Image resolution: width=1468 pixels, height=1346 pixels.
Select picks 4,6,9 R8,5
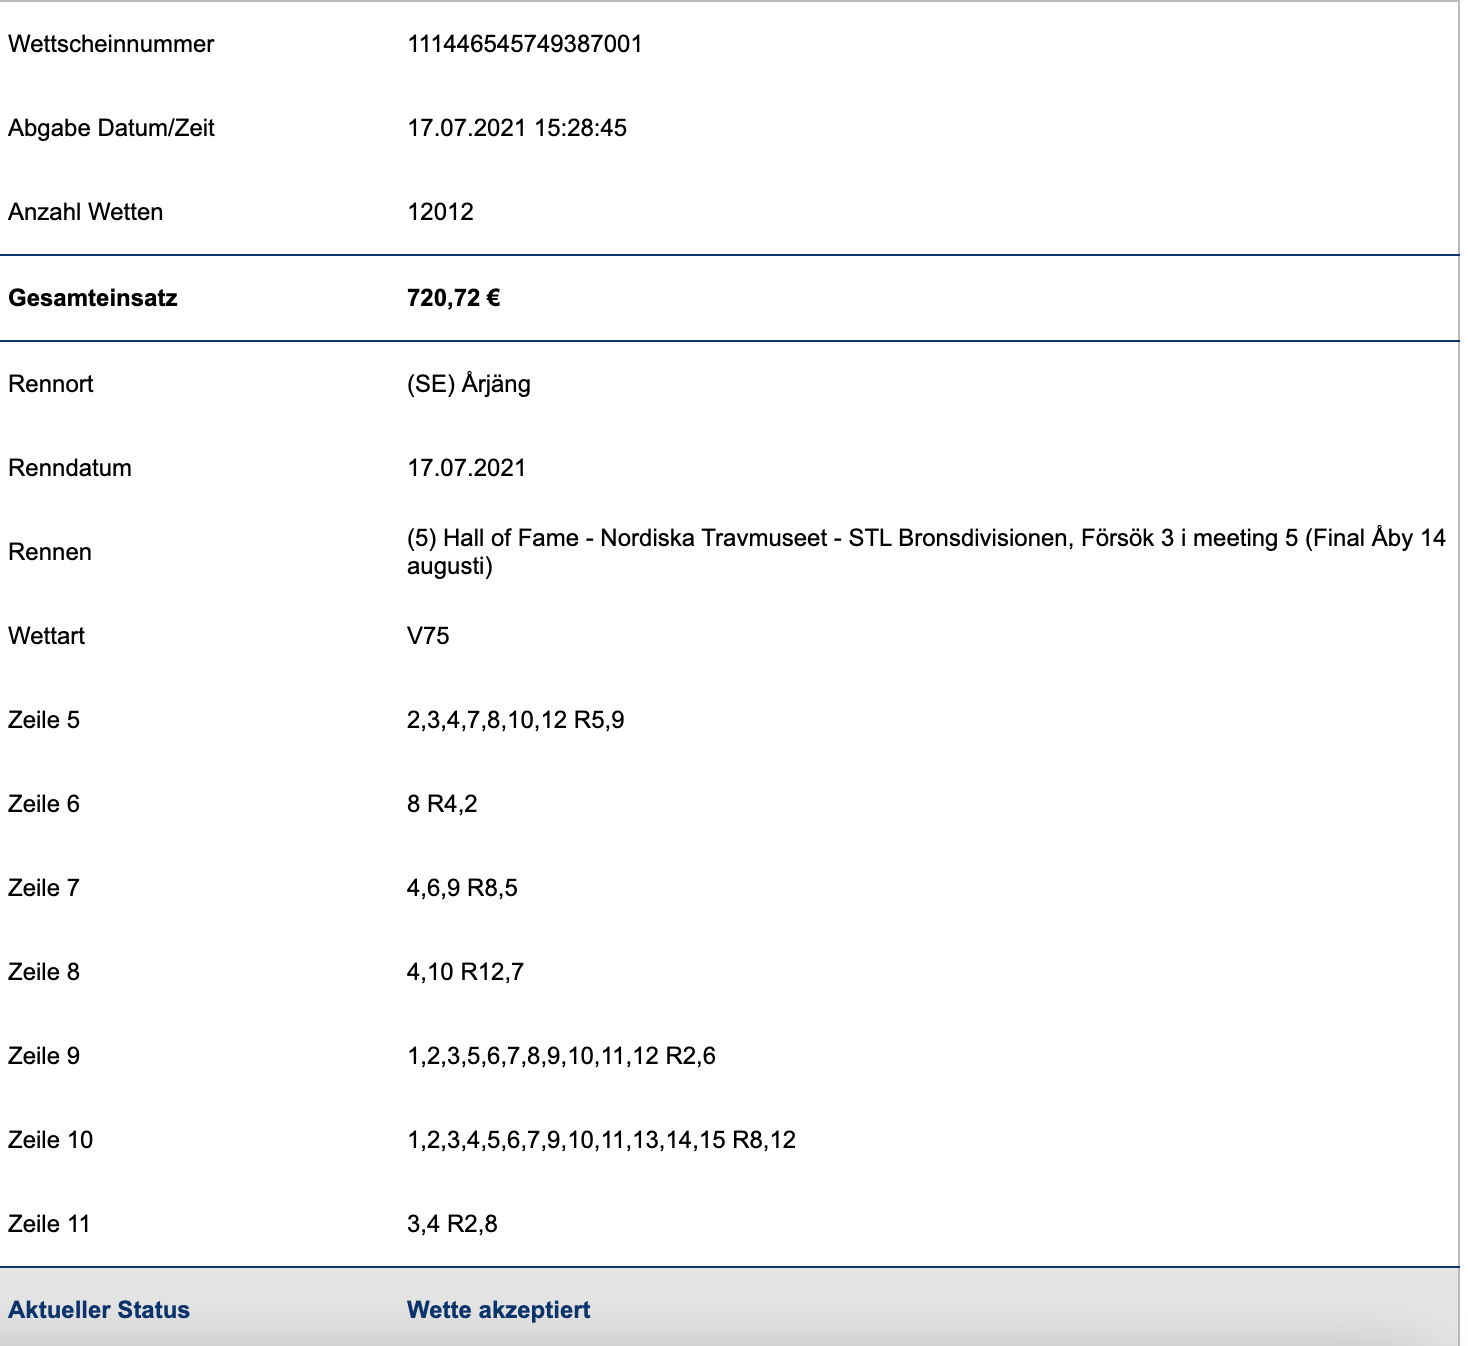pyautogui.click(x=462, y=888)
